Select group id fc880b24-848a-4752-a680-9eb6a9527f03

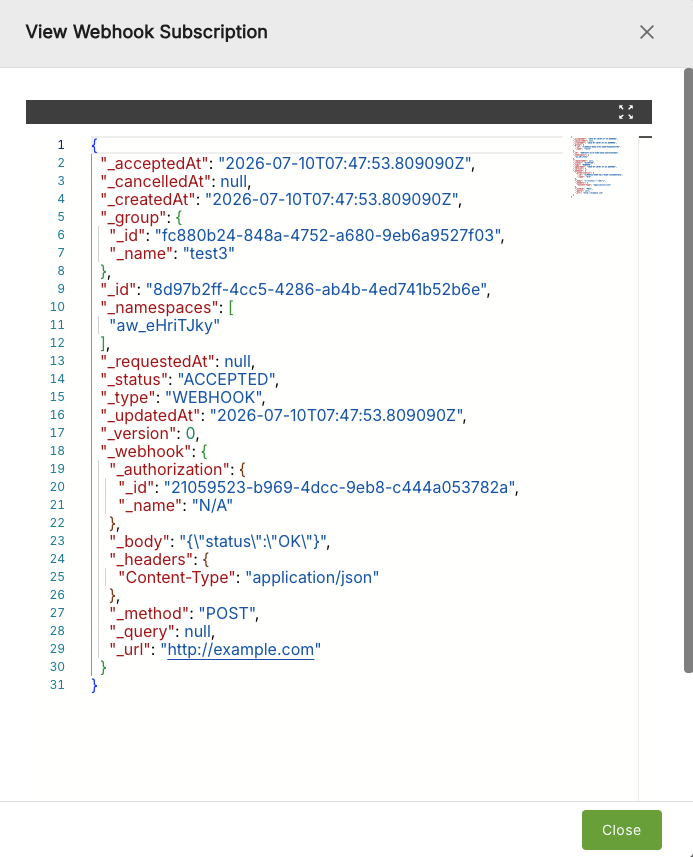point(328,235)
